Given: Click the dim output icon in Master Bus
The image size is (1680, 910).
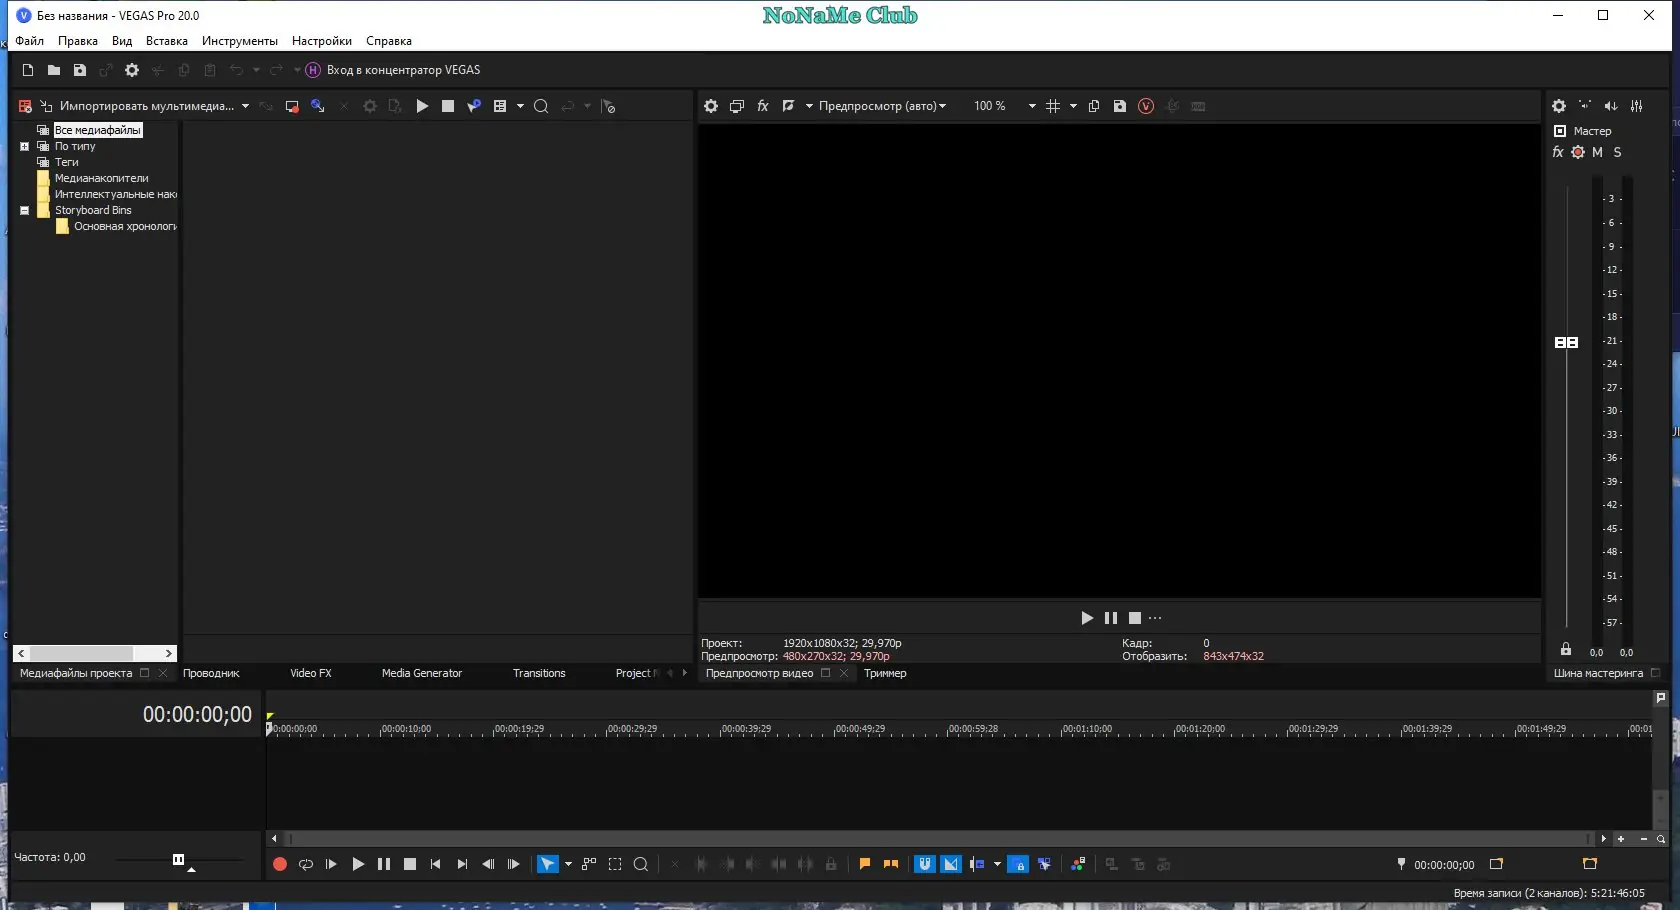Looking at the screenshot, I should [1611, 106].
